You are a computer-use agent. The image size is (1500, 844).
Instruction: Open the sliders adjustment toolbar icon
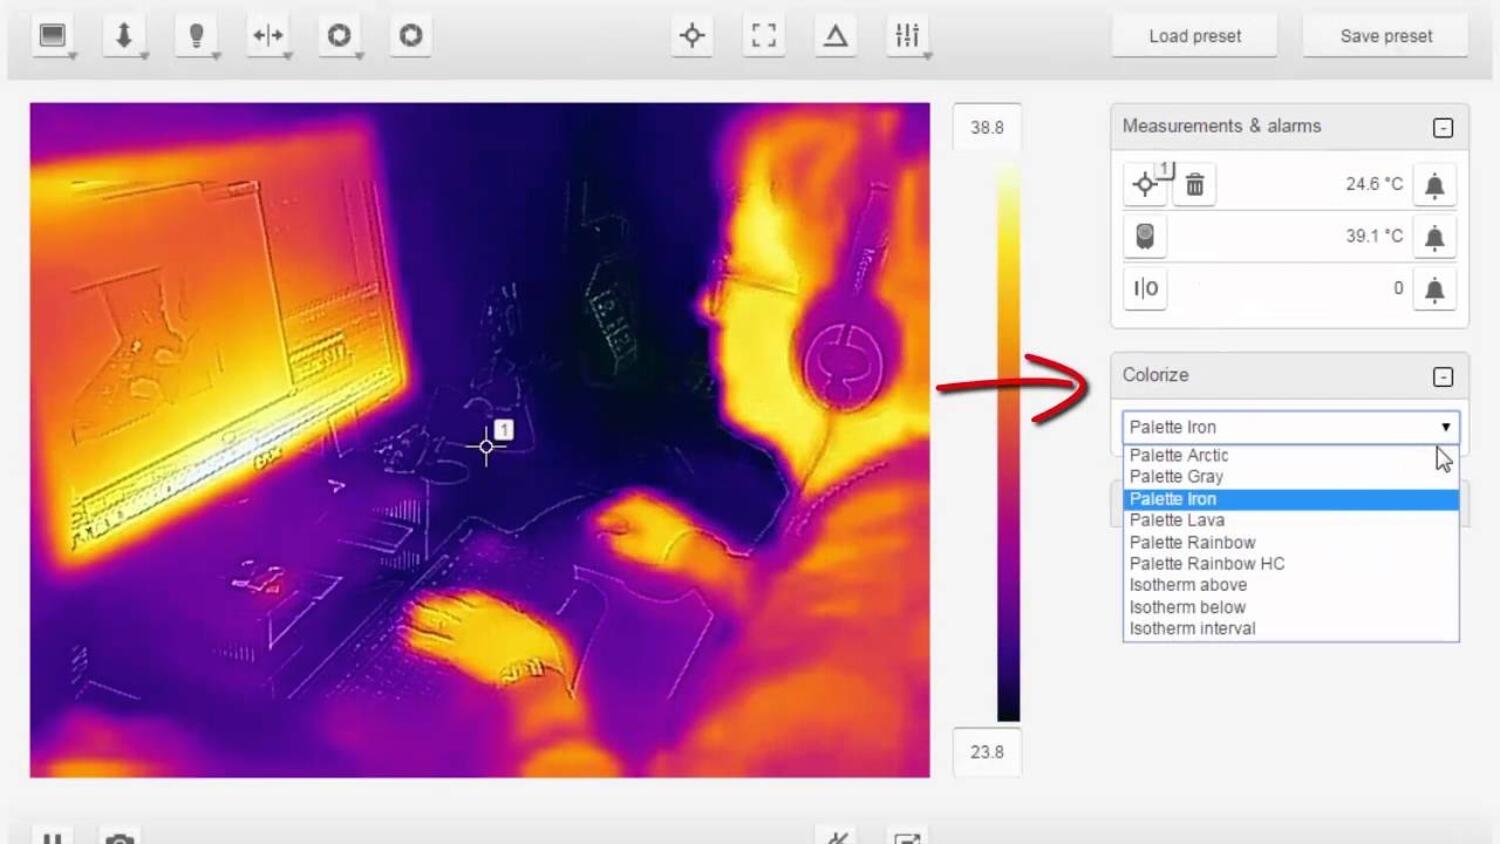[x=907, y=36]
